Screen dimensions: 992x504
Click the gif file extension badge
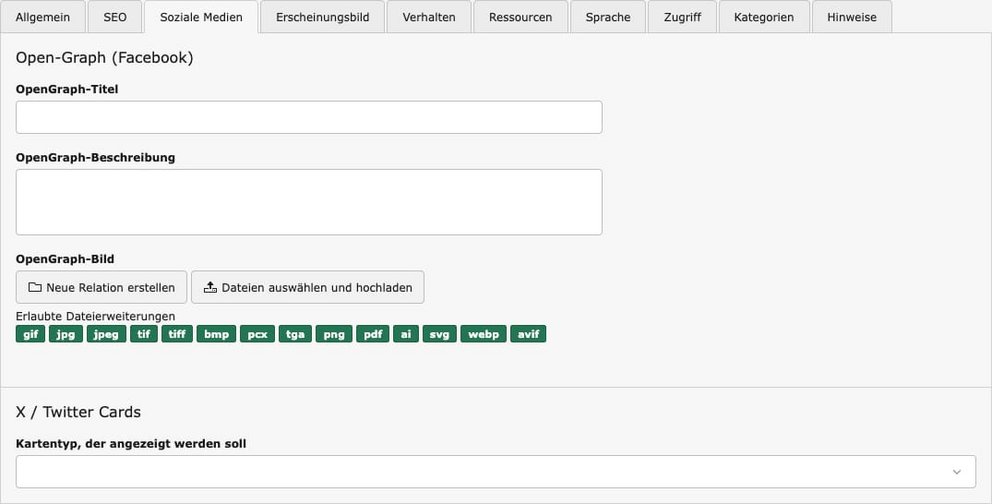(31, 334)
